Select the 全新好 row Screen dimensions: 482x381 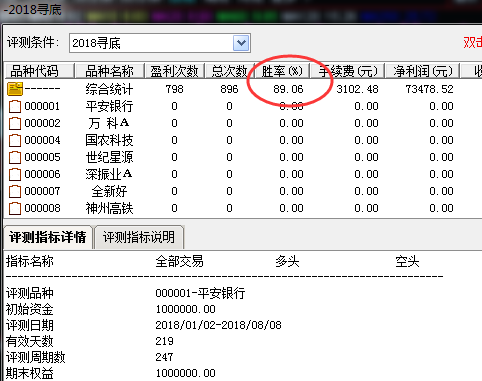click(x=109, y=191)
